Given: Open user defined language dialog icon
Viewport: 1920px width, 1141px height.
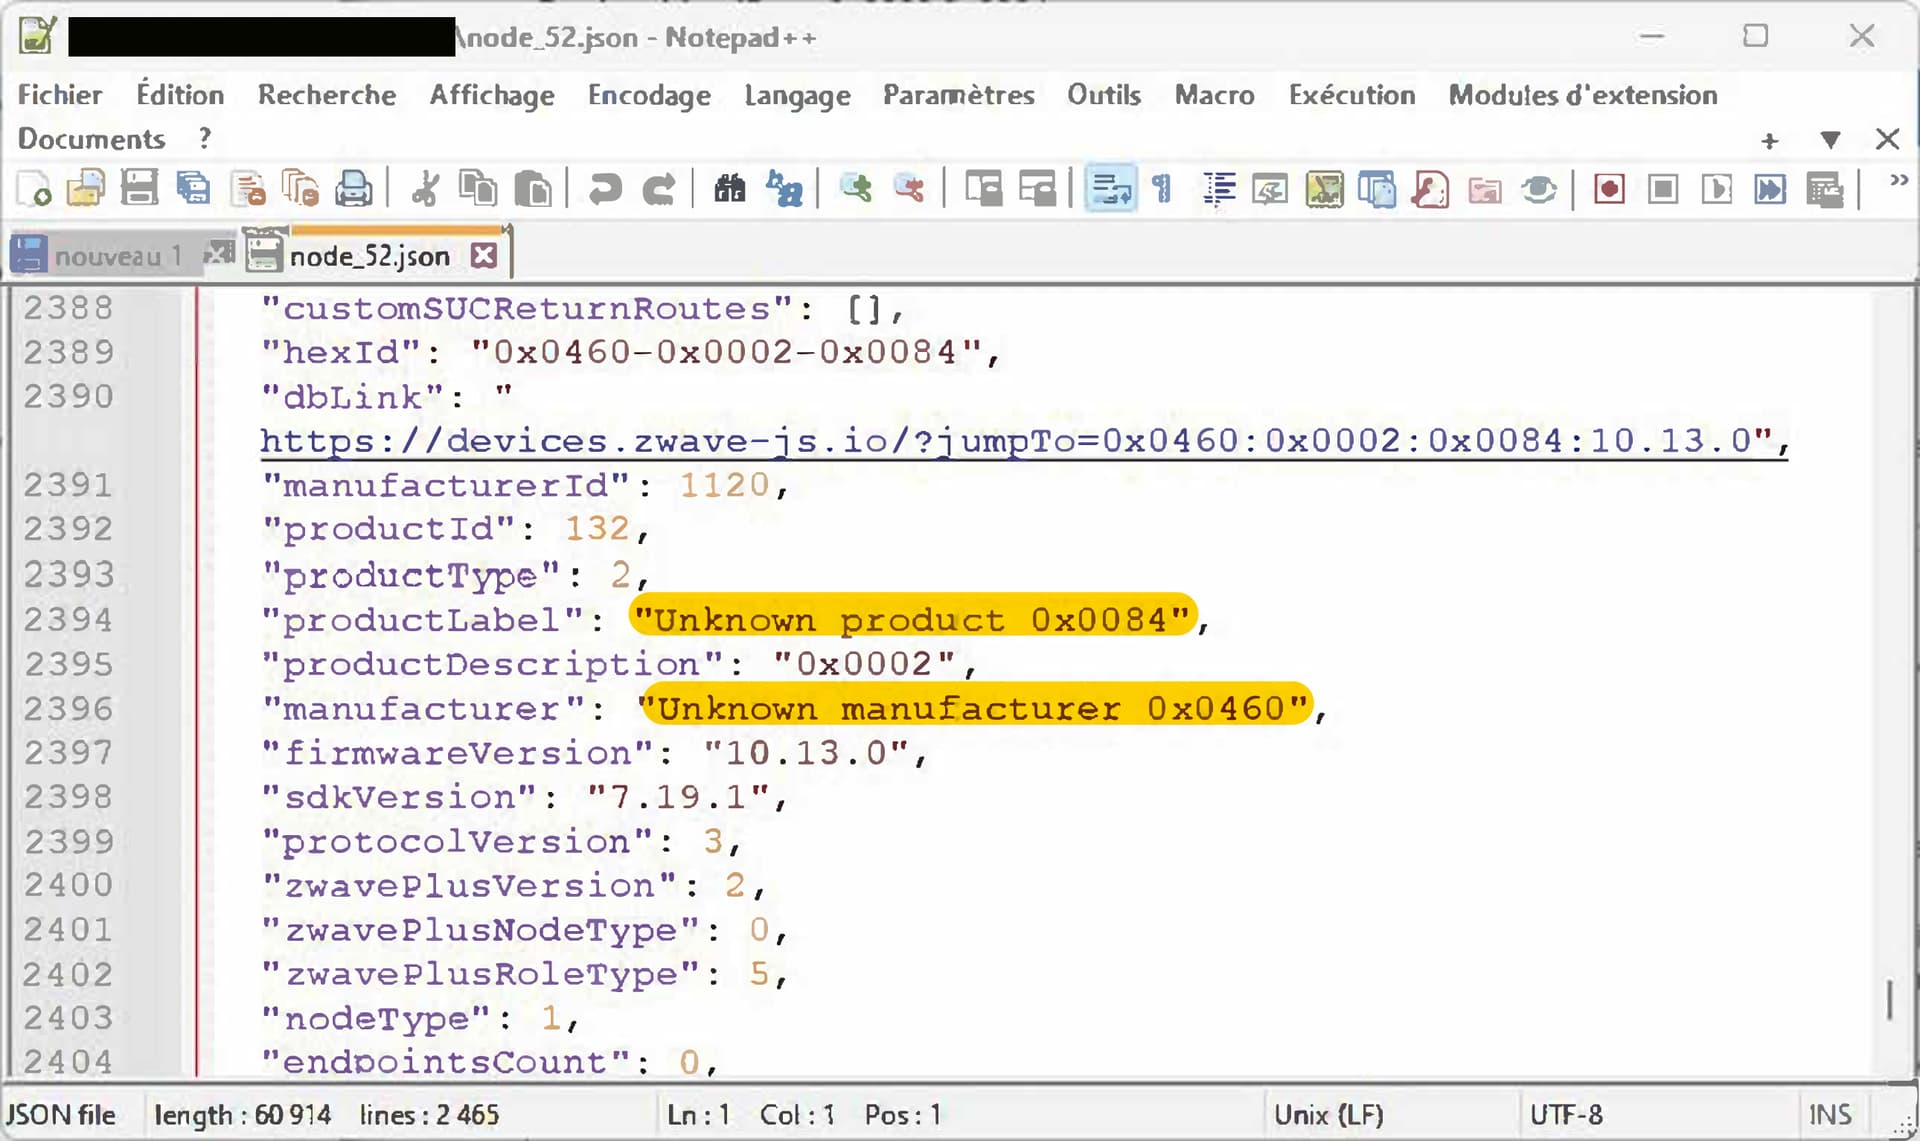Looking at the screenshot, I should coord(1270,188).
